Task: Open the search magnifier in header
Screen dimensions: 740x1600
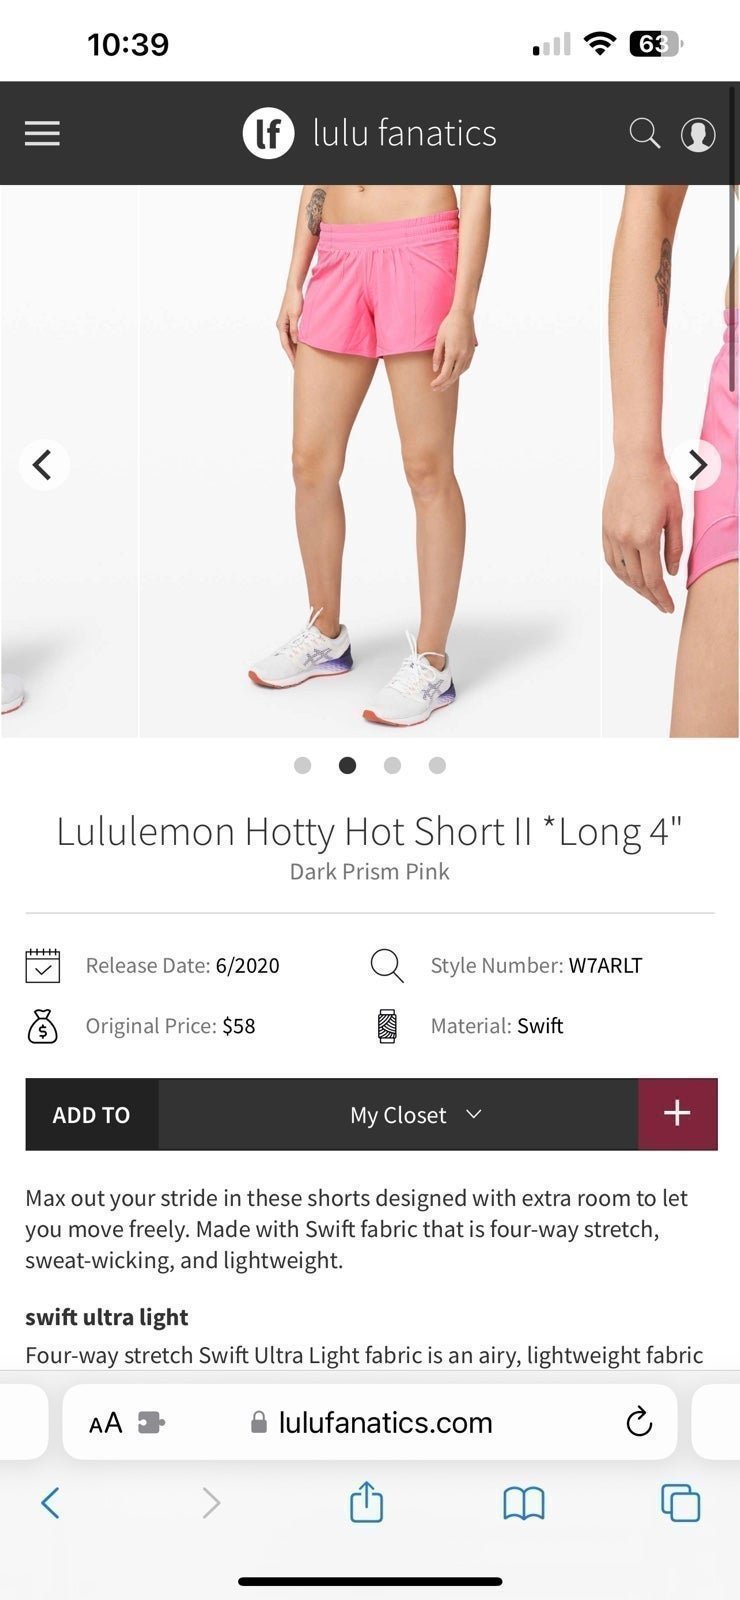Action: (644, 133)
